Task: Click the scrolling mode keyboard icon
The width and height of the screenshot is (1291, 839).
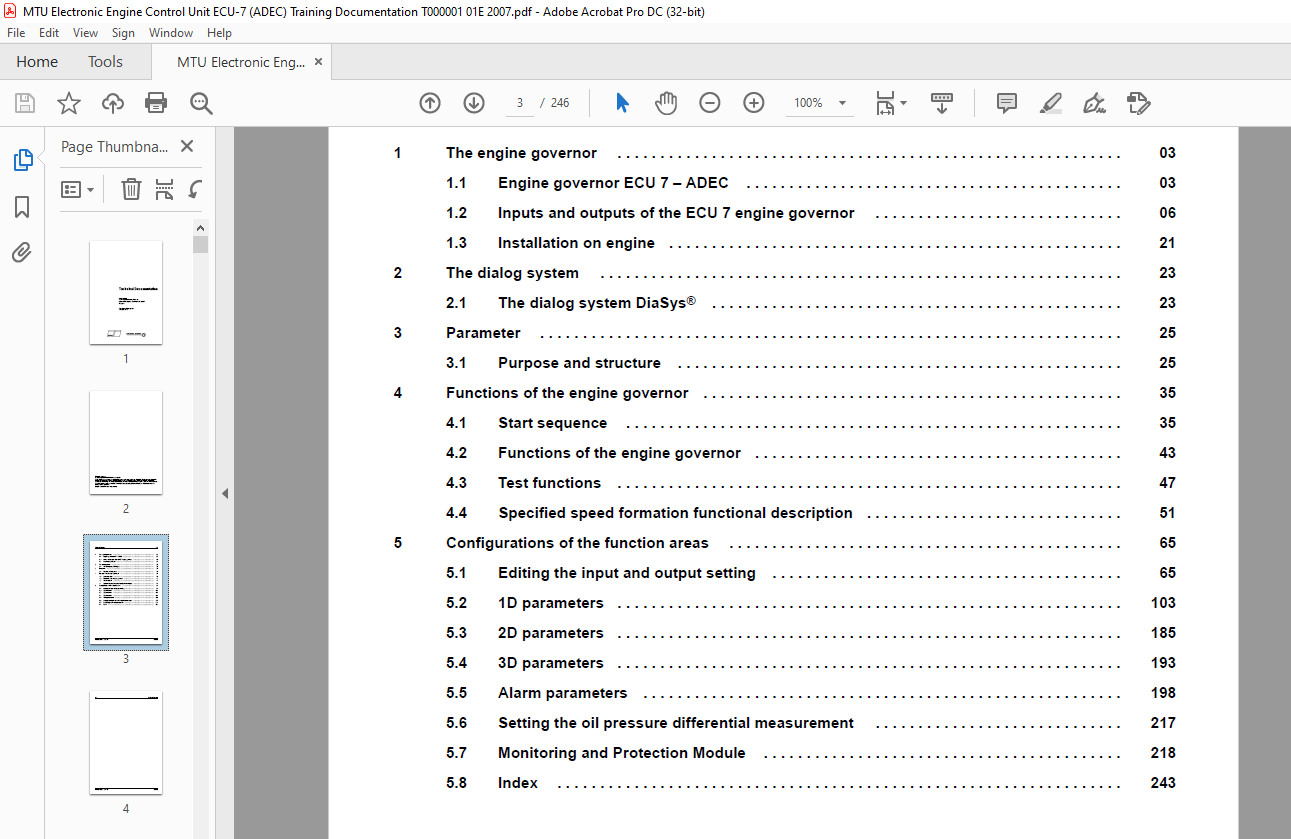Action: 942,103
